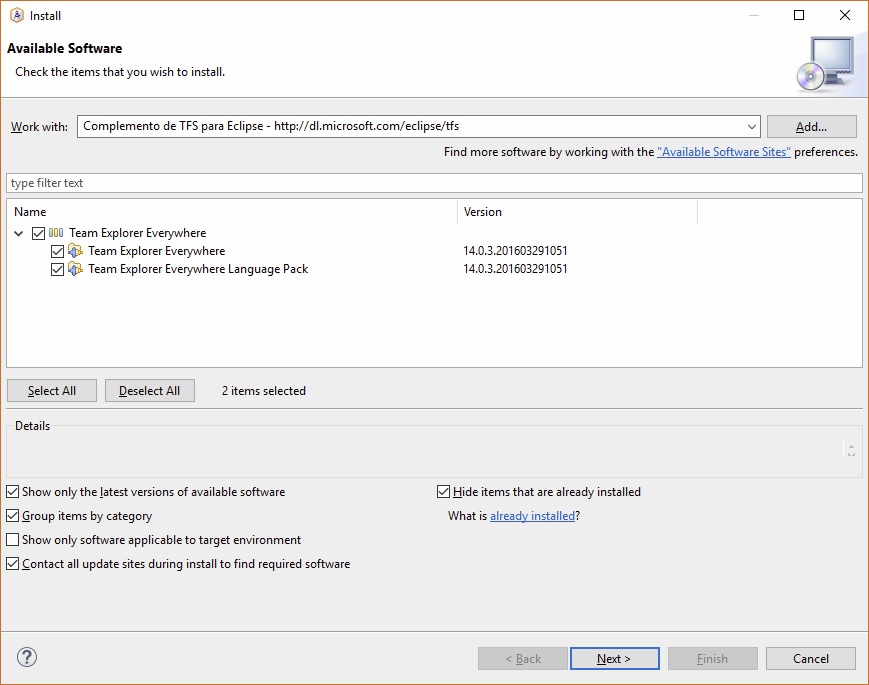Collapse the Team Explorer Everywhere tree node
869x685 pixels.
(20, 233)
